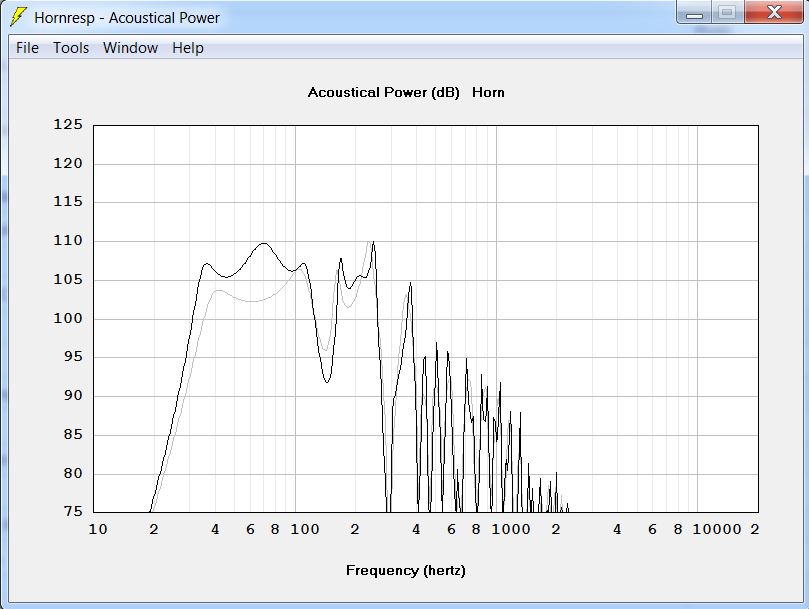Click the black curve peak near 70 Hz
The width and height of the screenshot is (809, 609).
point(264,244)
